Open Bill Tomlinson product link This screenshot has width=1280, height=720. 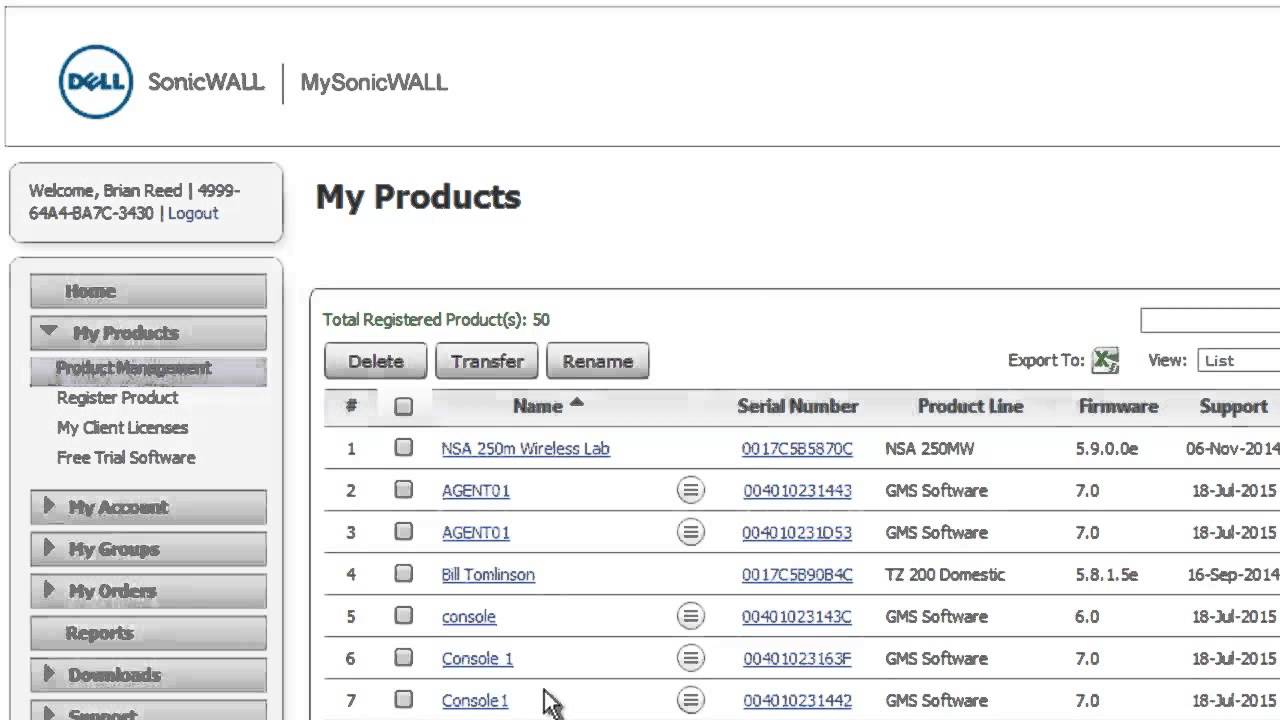(488, 575)
